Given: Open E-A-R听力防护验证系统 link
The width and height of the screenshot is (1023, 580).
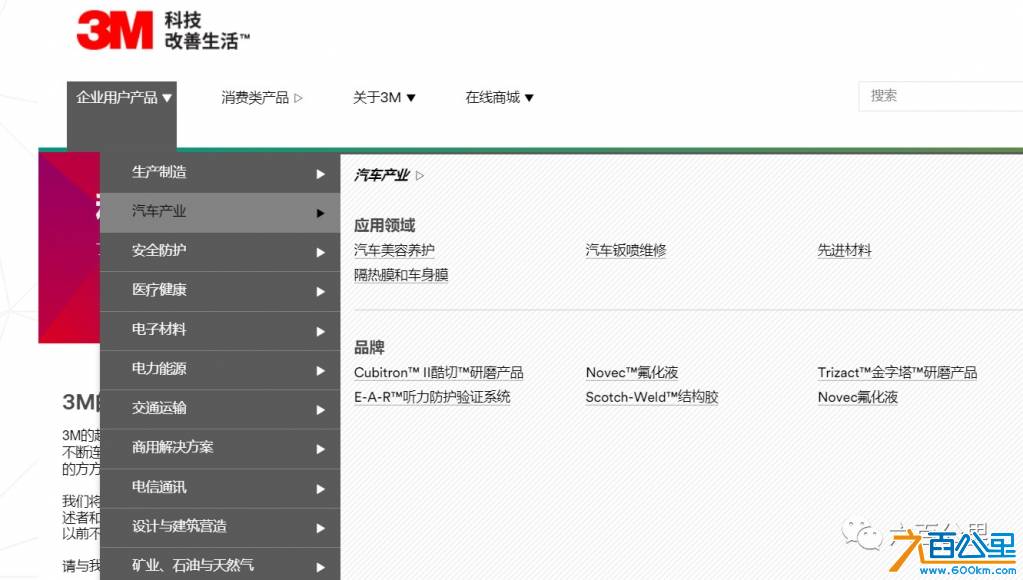Looking at the screenshot, I should click(x=432, y=397).
